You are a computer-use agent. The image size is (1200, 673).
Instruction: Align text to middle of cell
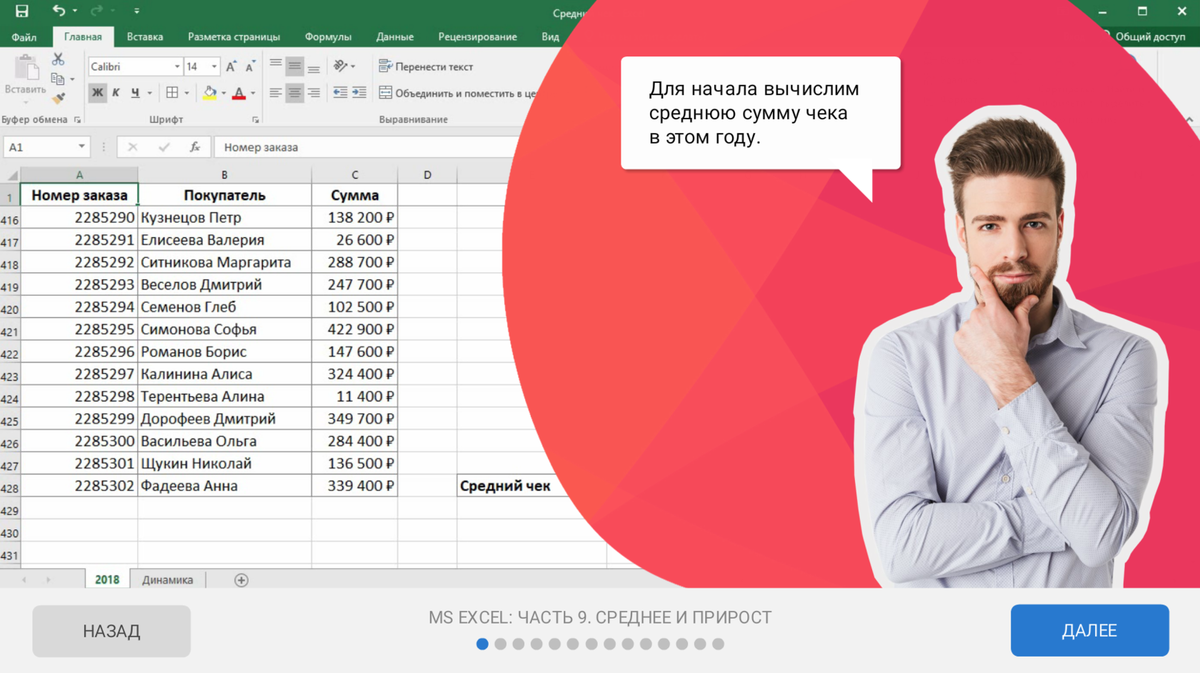coord(294,66)
